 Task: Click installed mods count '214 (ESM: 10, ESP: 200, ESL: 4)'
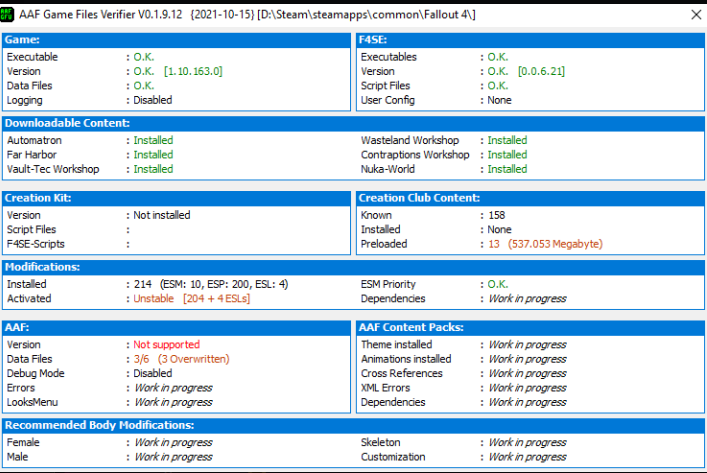[x=211, y=284]
